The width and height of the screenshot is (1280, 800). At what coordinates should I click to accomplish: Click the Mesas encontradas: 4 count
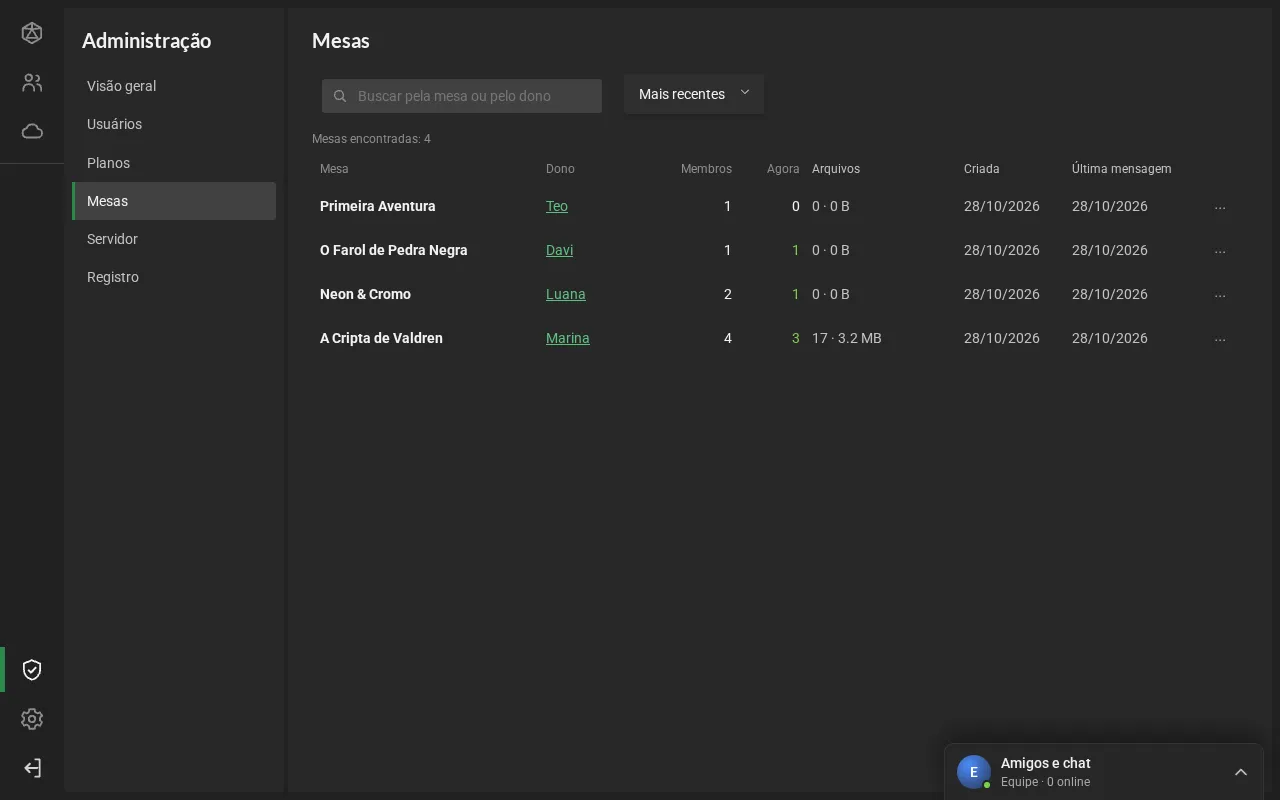[371, 139]
